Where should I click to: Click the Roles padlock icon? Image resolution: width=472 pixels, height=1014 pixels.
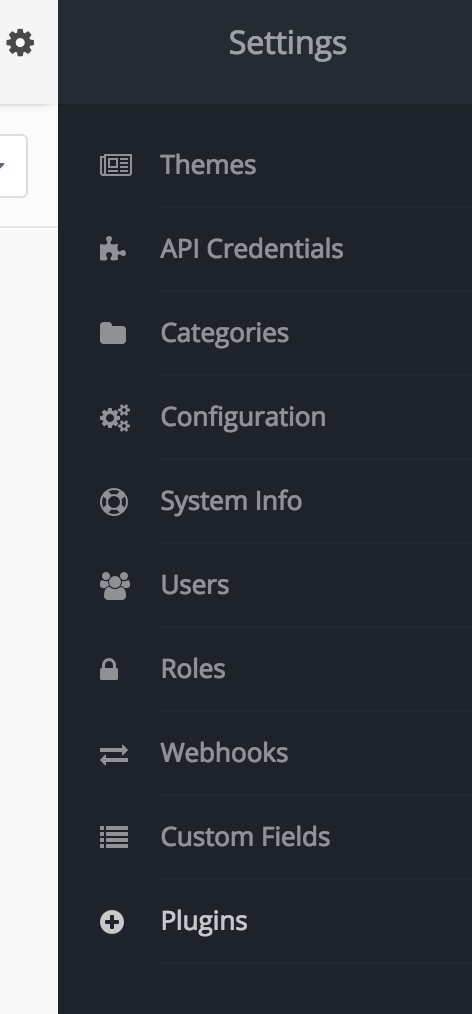(x=109, y=669)
